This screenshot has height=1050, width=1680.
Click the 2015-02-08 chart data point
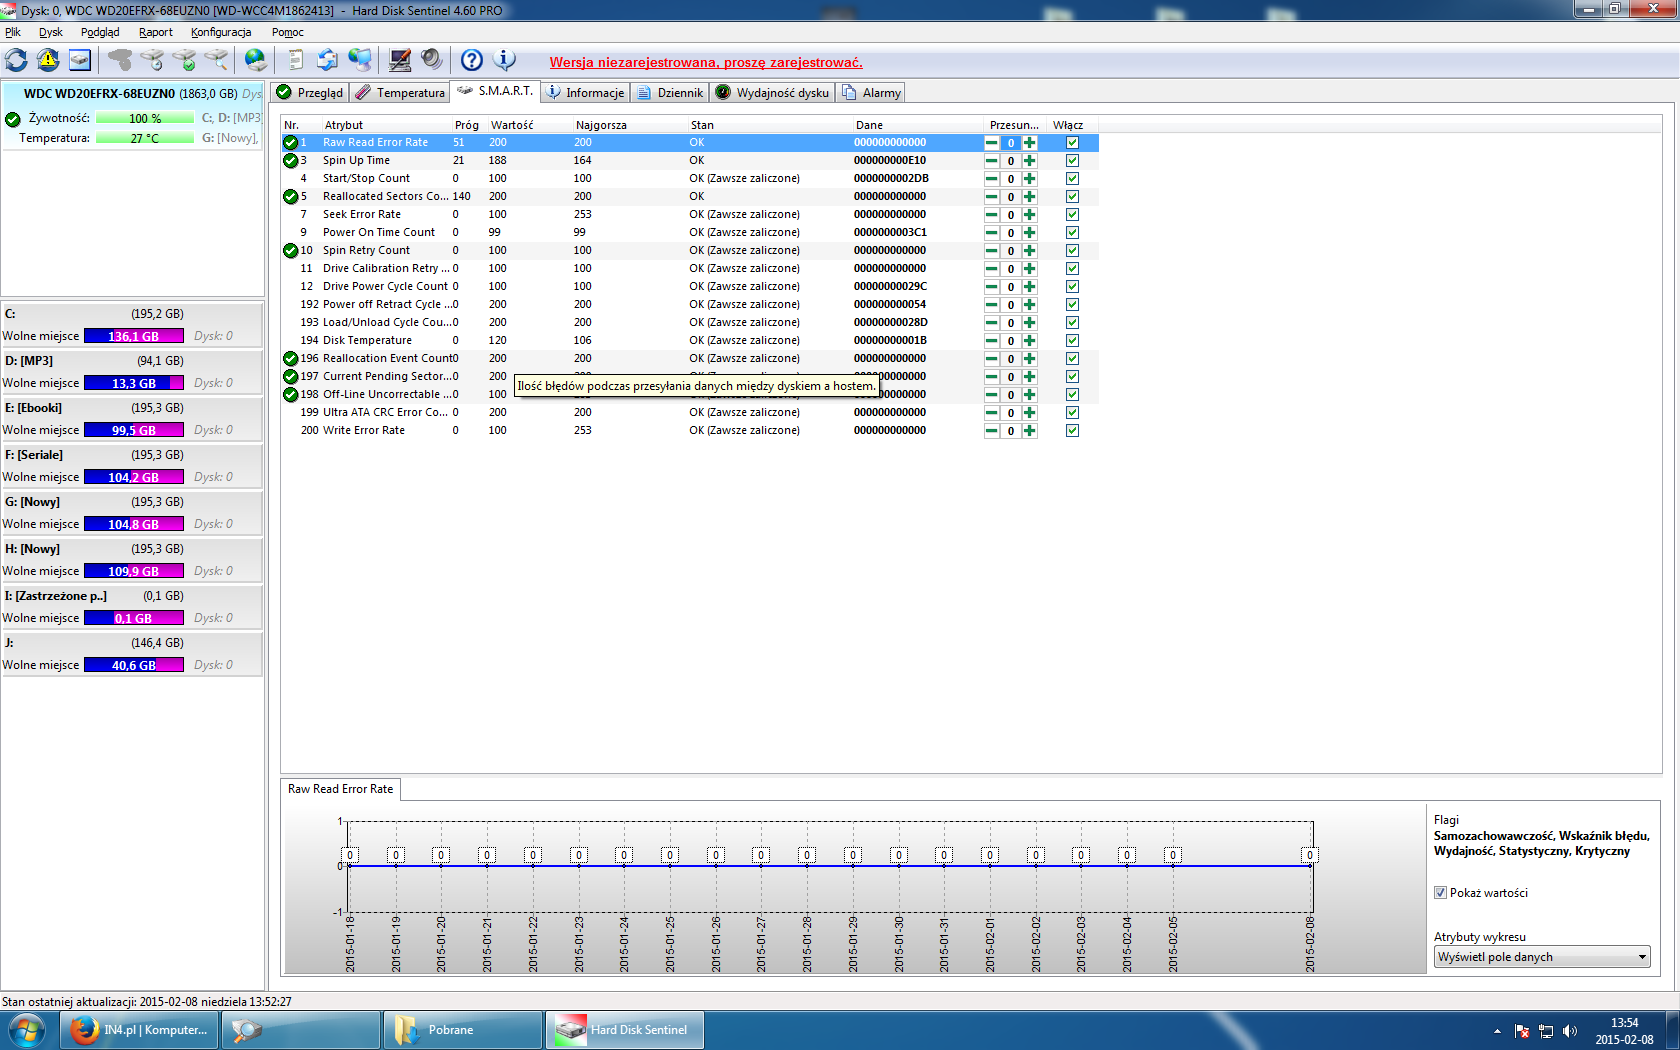1309,855
